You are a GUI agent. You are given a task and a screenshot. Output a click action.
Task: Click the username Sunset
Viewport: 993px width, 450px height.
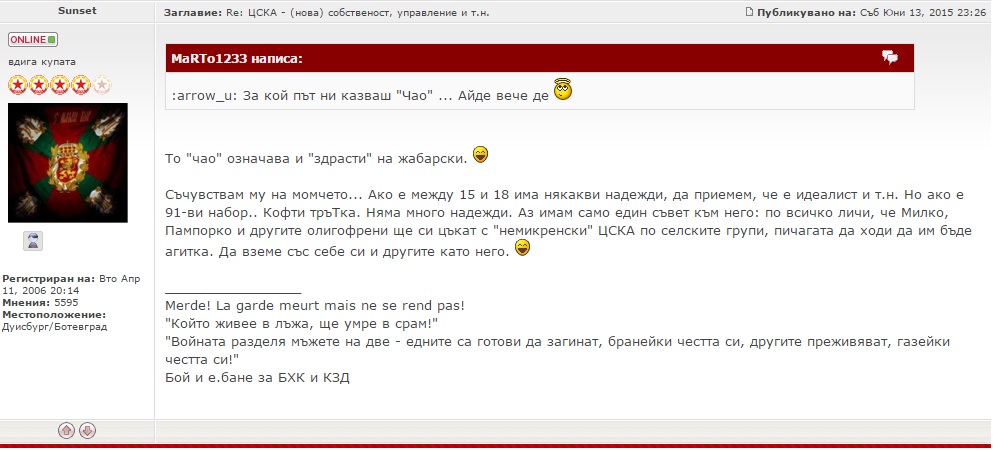[77, 12]
